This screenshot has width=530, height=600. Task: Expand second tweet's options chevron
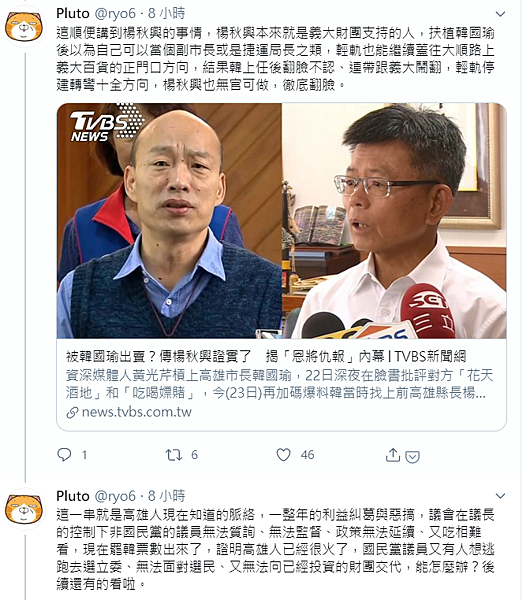tap(500, 496)
